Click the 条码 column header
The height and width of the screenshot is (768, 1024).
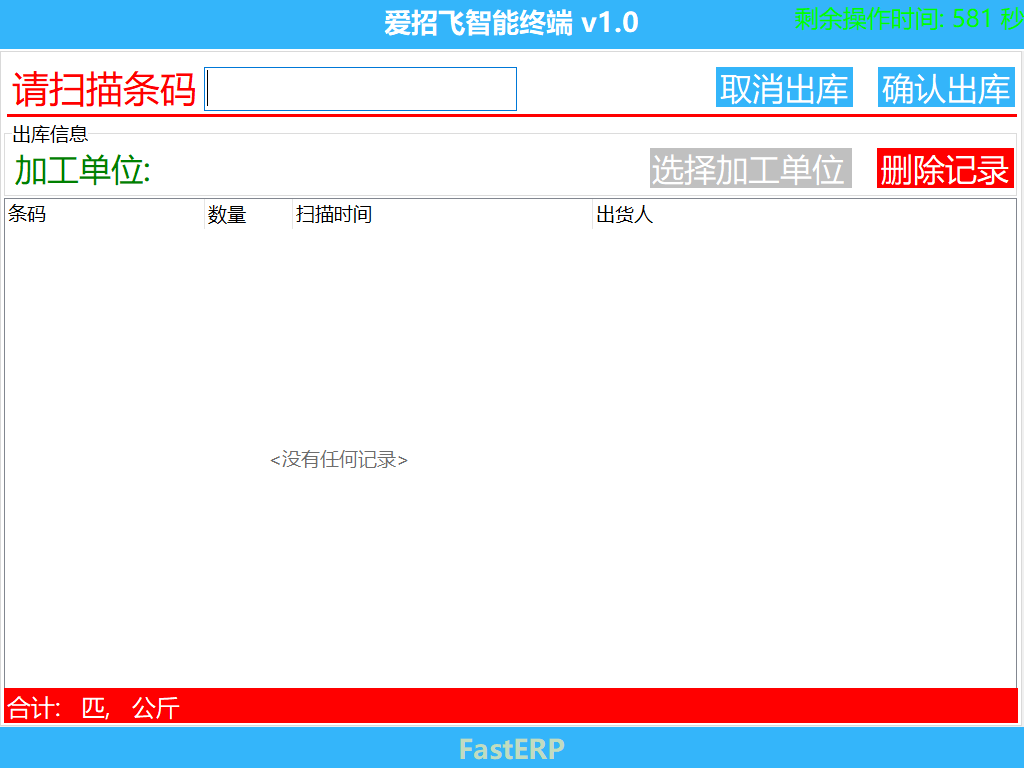pos(104,214)
